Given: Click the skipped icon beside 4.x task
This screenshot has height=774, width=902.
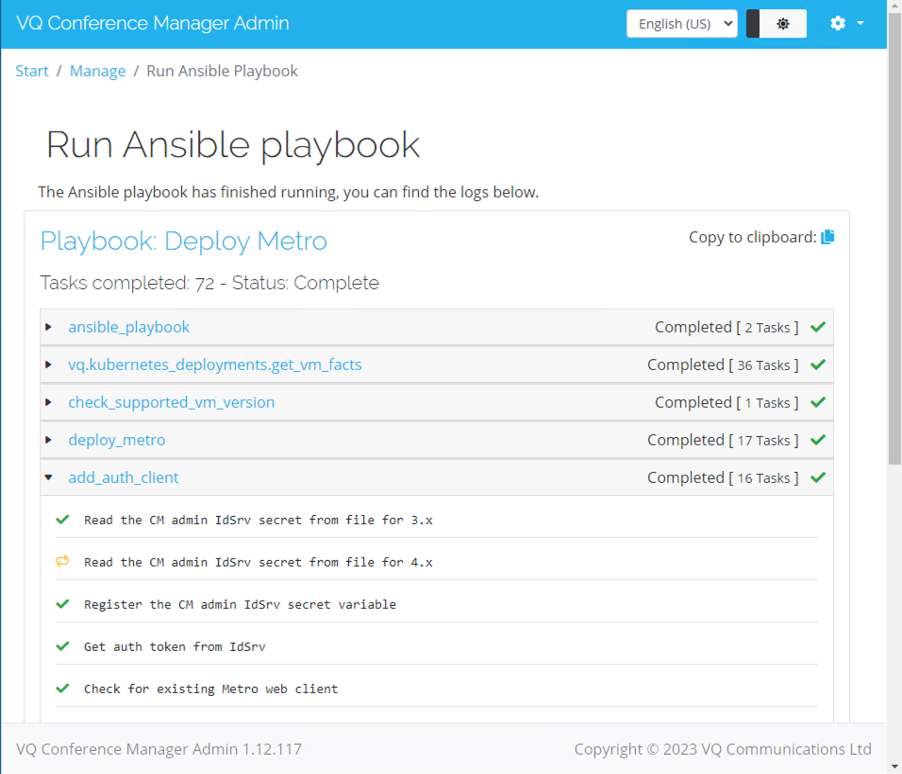Looking at the screenshot, I should 62,561.
